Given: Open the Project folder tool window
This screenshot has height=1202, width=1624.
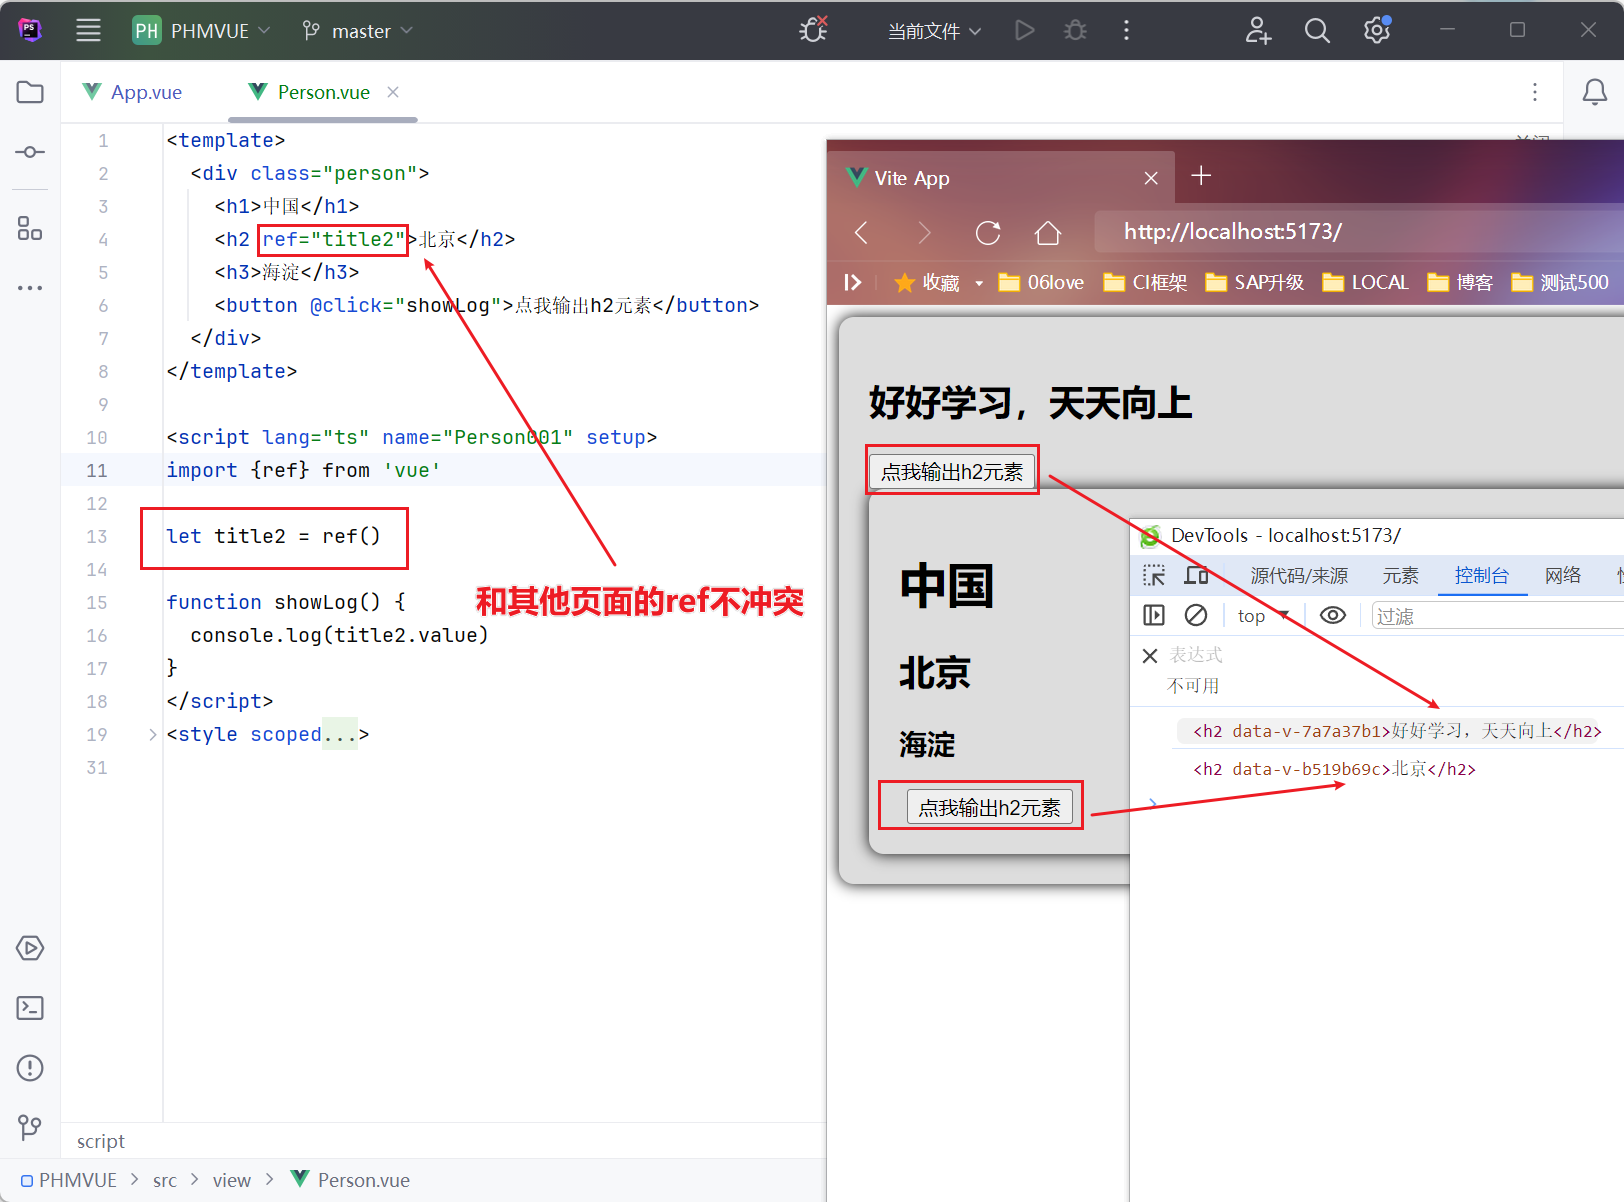Looking at the screenshot, I should coord(30,92).
